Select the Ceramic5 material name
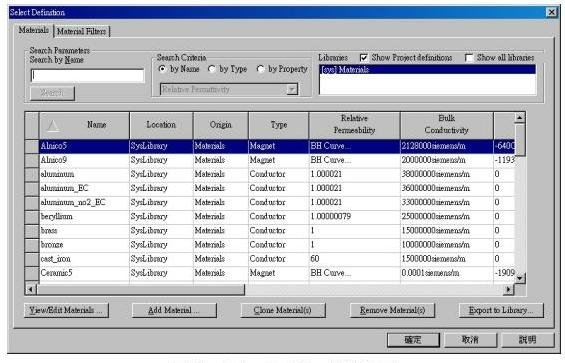The width and height of the screenshot is (565, 363). point(56,273)
